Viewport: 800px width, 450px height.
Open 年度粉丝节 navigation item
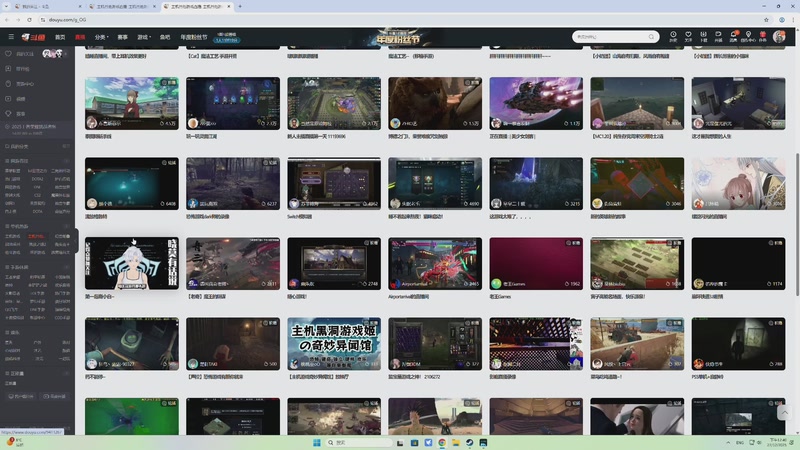point(193,37)
